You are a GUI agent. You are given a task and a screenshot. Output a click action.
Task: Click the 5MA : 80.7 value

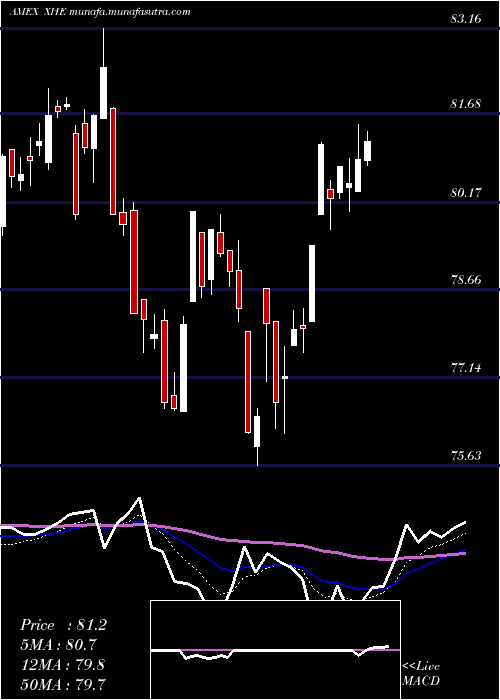click(x=58, y=645)
